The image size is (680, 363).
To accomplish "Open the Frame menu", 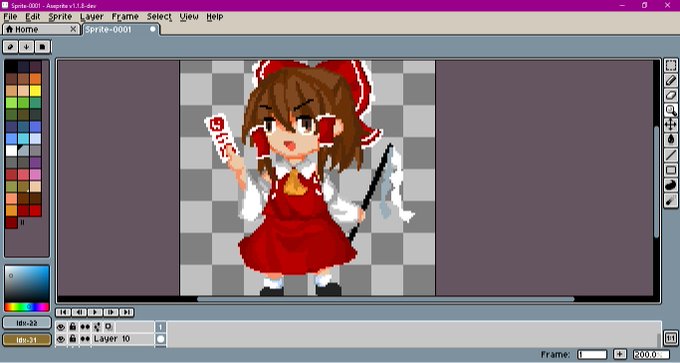I will pos(125,16).
